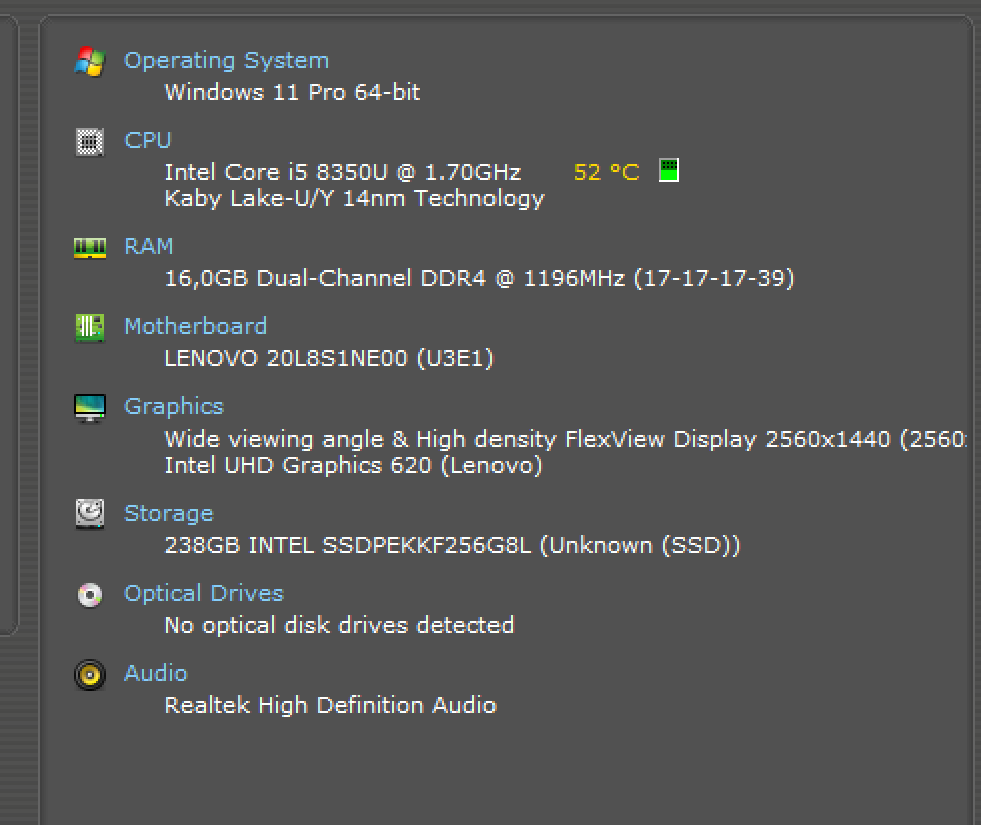Select the Audio speaker icon

click(x=89, y=674)
